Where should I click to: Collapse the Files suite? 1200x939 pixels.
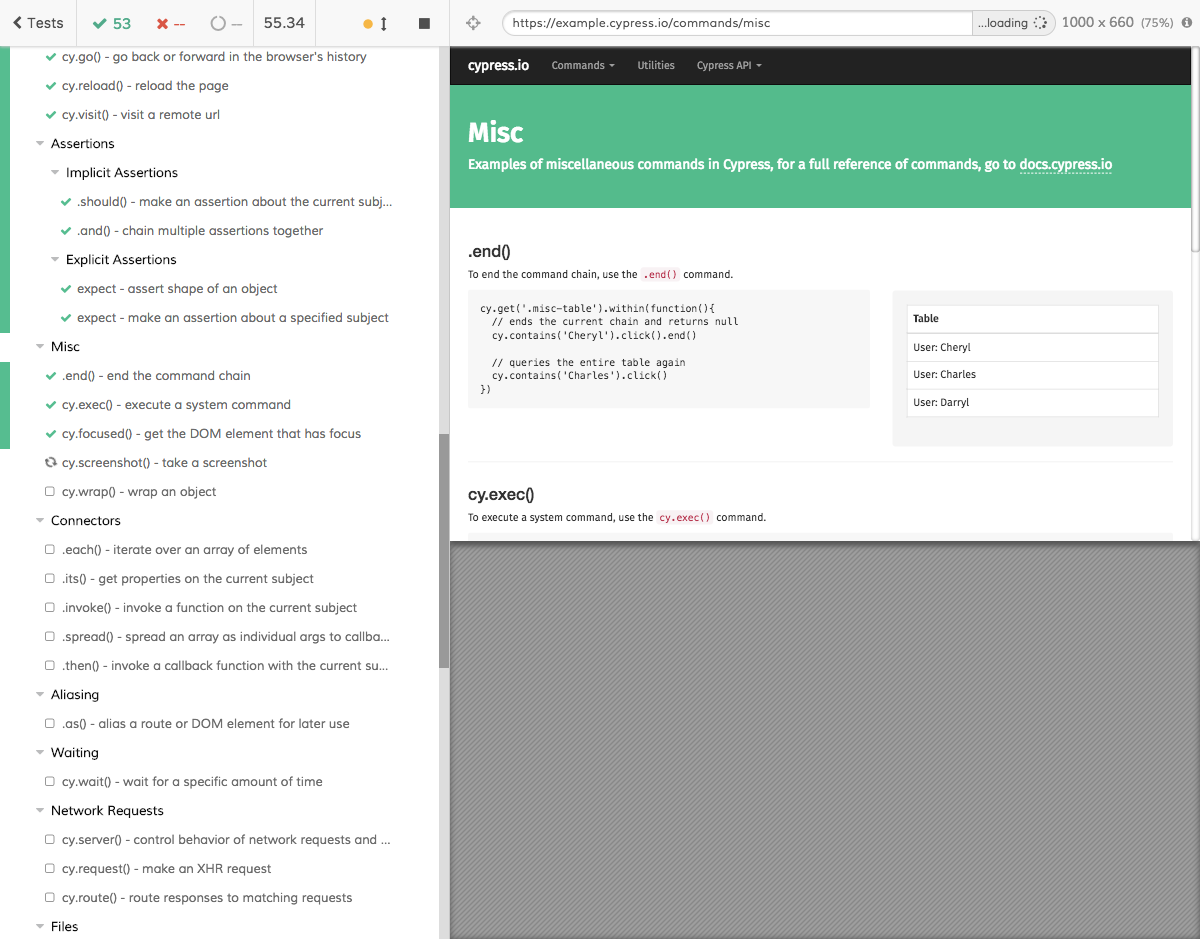[41, 927]
